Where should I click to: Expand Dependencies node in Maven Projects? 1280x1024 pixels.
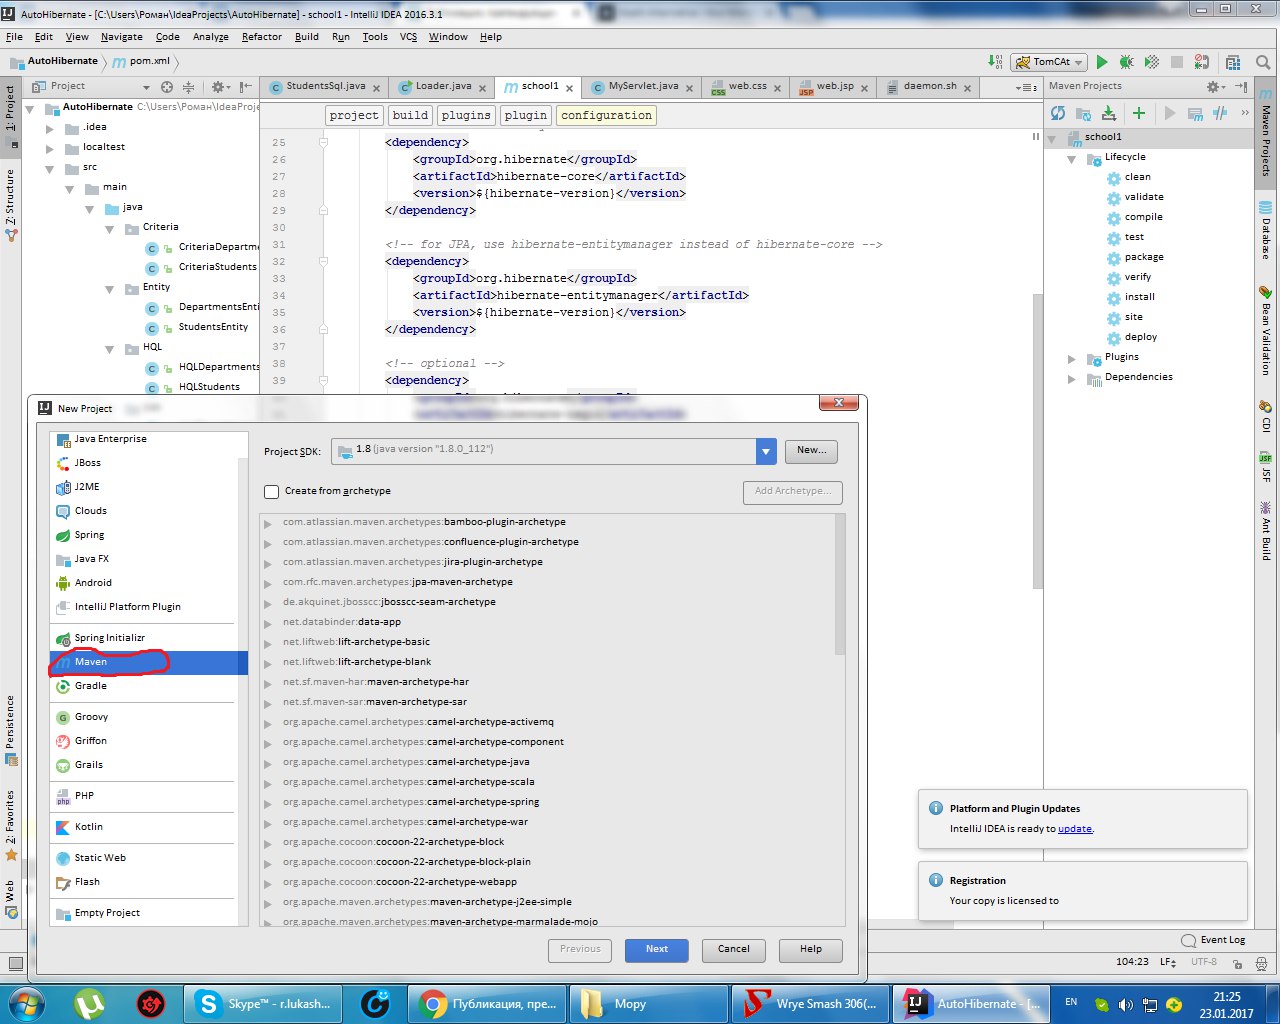[1072, 378]
